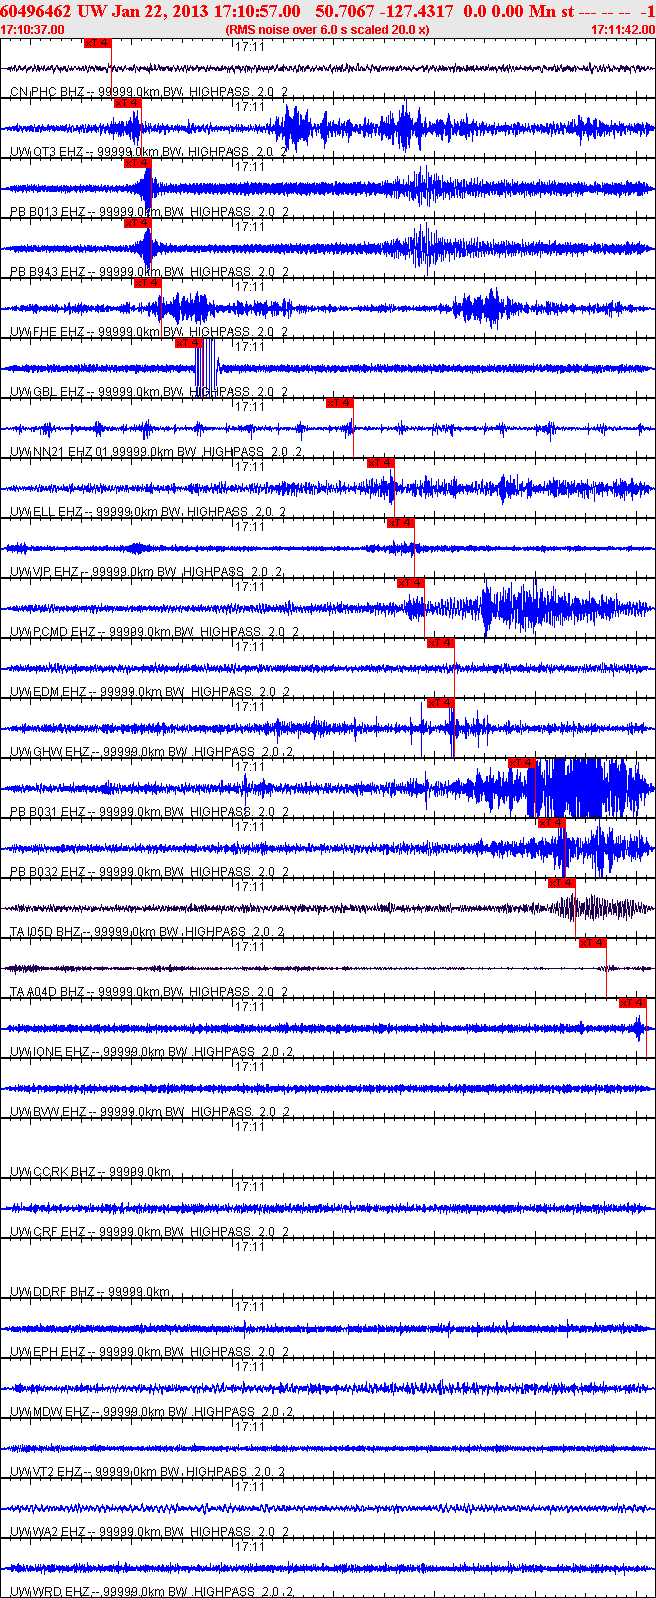This screenshot has width=656, height=1598.
Task: Click the red pick flag on the UW FHE trace
Action: point(147,283)
